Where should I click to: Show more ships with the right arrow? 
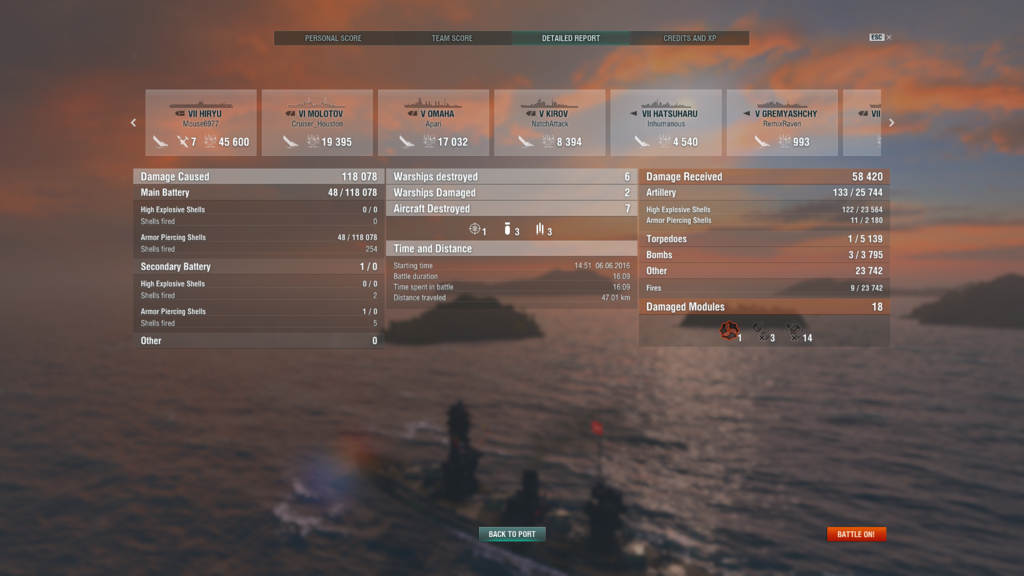(891, 122)
